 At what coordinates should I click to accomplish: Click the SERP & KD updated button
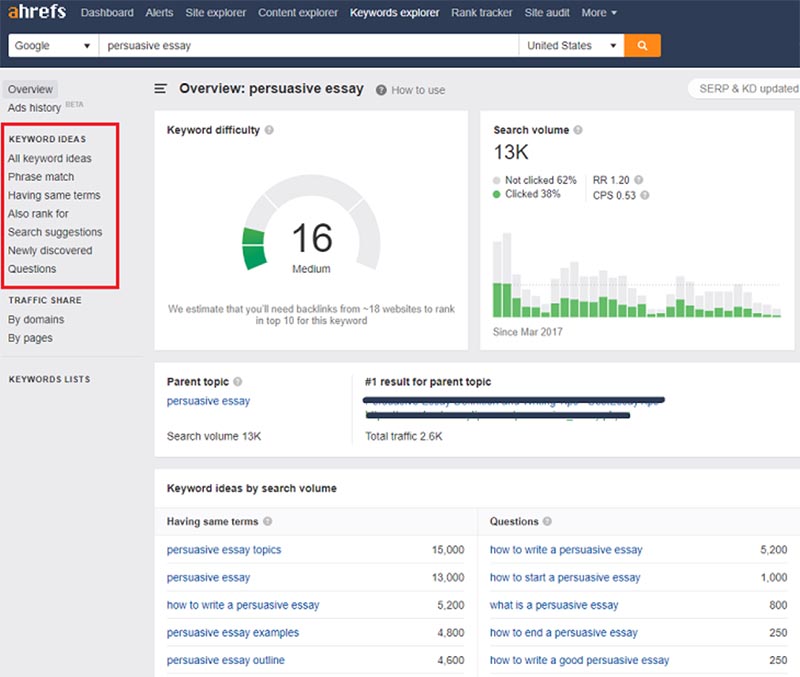click(x=745, y=89)
